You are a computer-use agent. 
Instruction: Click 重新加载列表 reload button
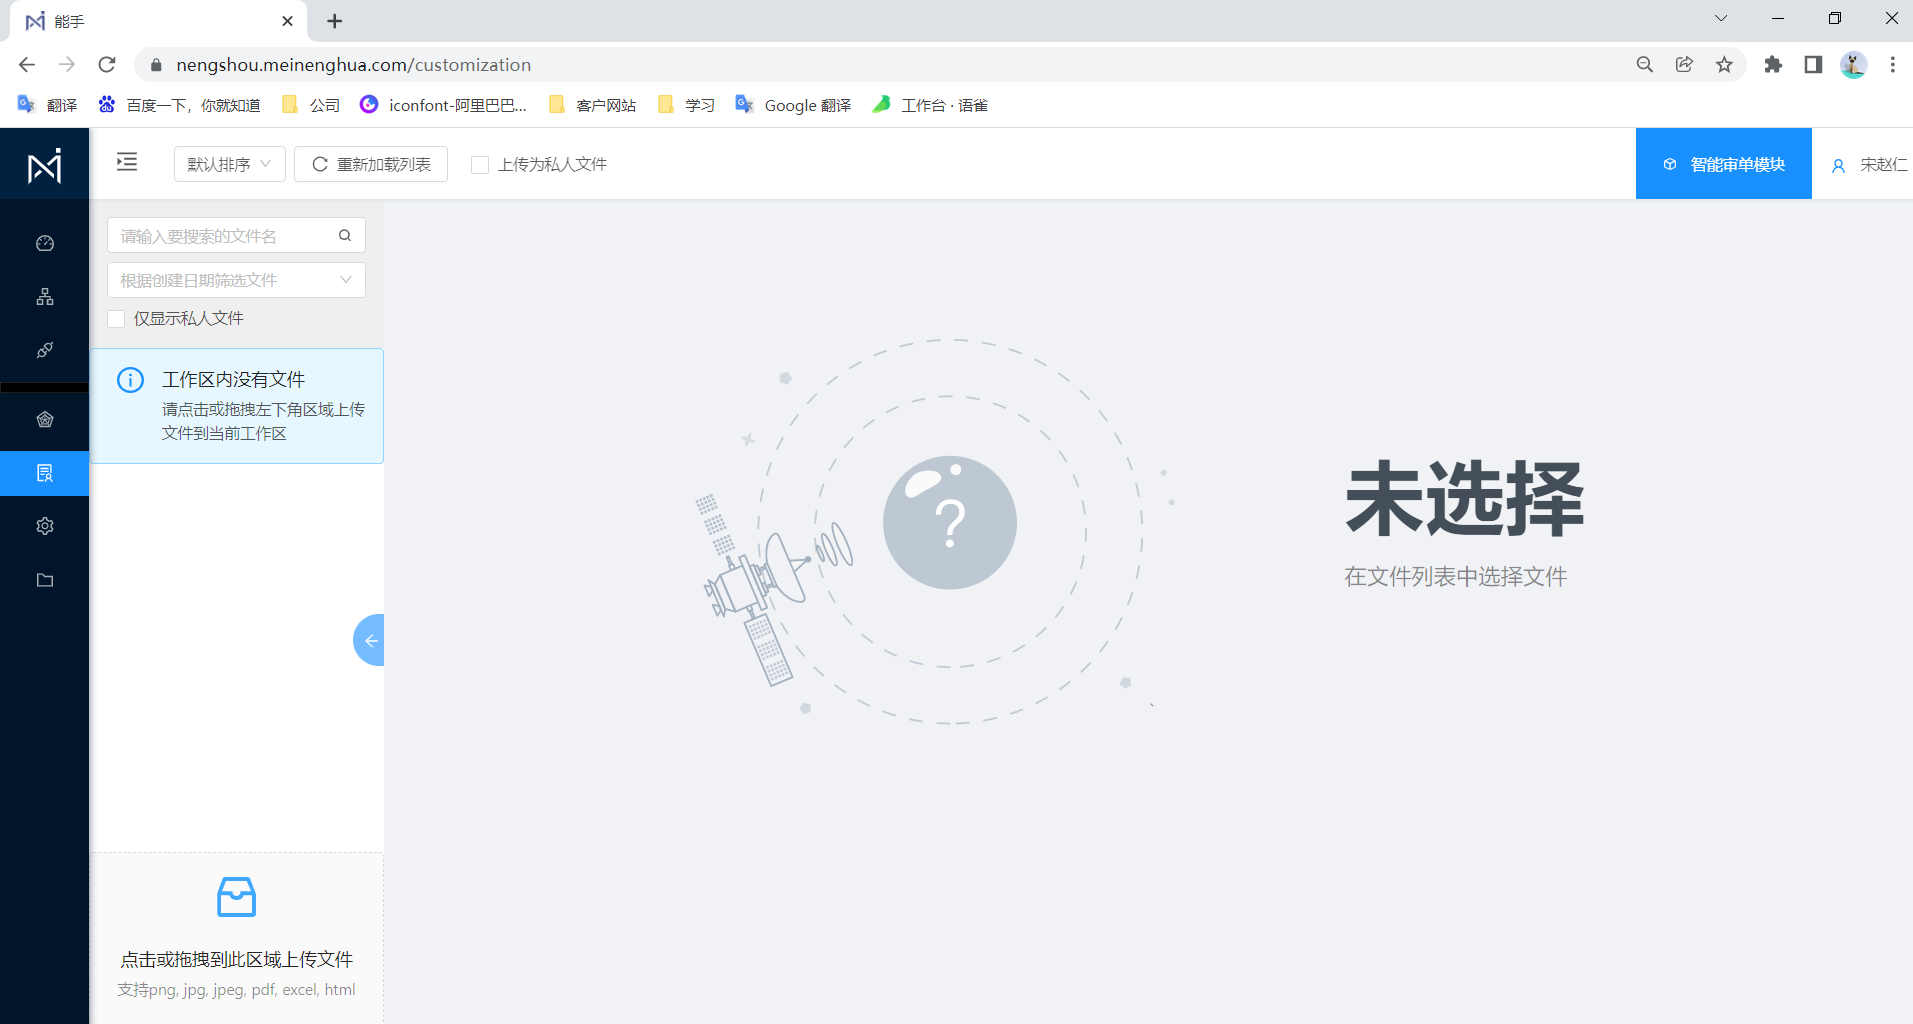point(371,164)
